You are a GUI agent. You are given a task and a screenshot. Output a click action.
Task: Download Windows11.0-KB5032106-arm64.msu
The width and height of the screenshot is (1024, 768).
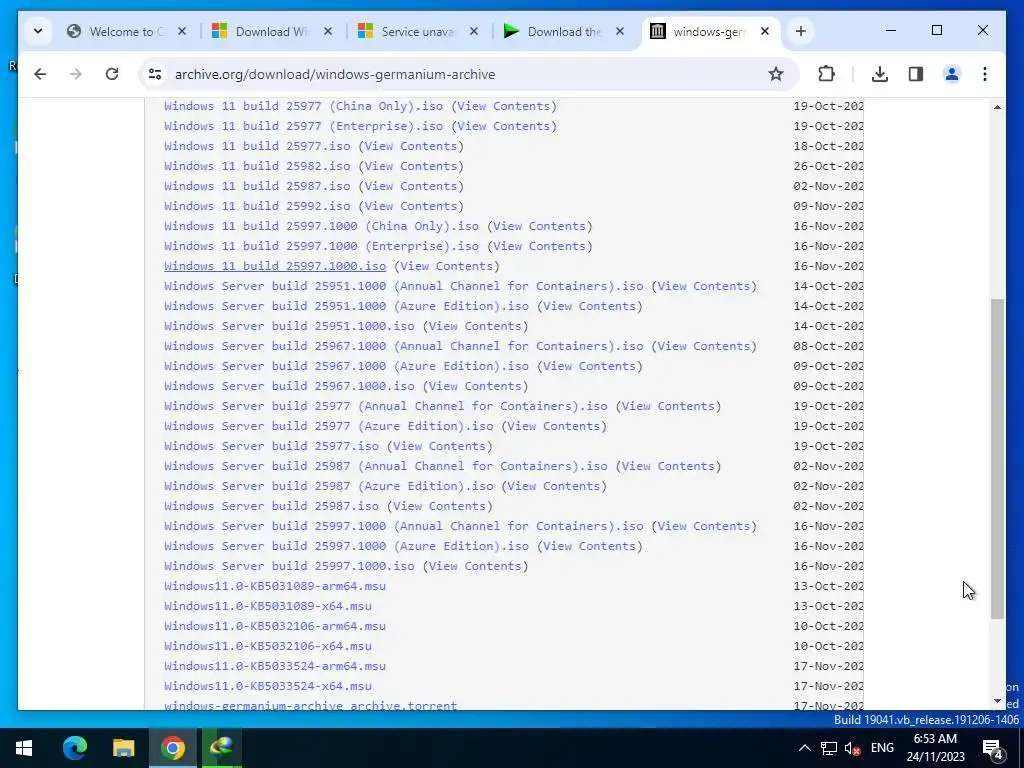click(x=275, y=626)
